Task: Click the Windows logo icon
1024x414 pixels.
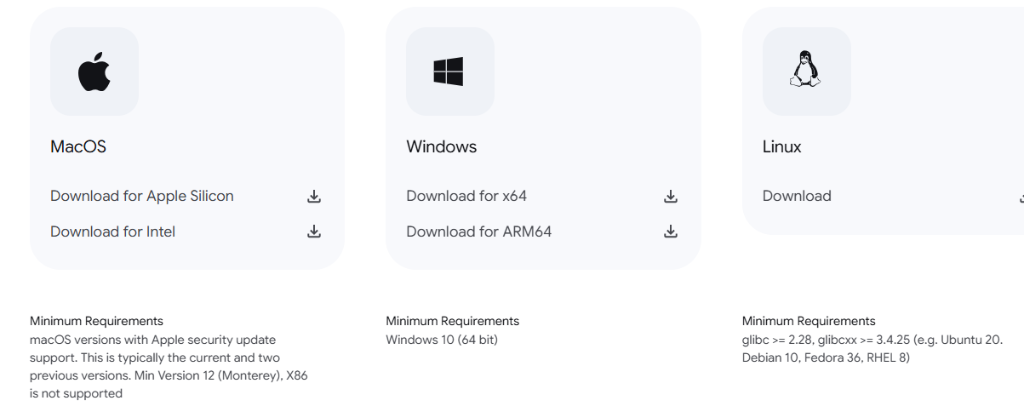Action: click(x=450, y=71)
